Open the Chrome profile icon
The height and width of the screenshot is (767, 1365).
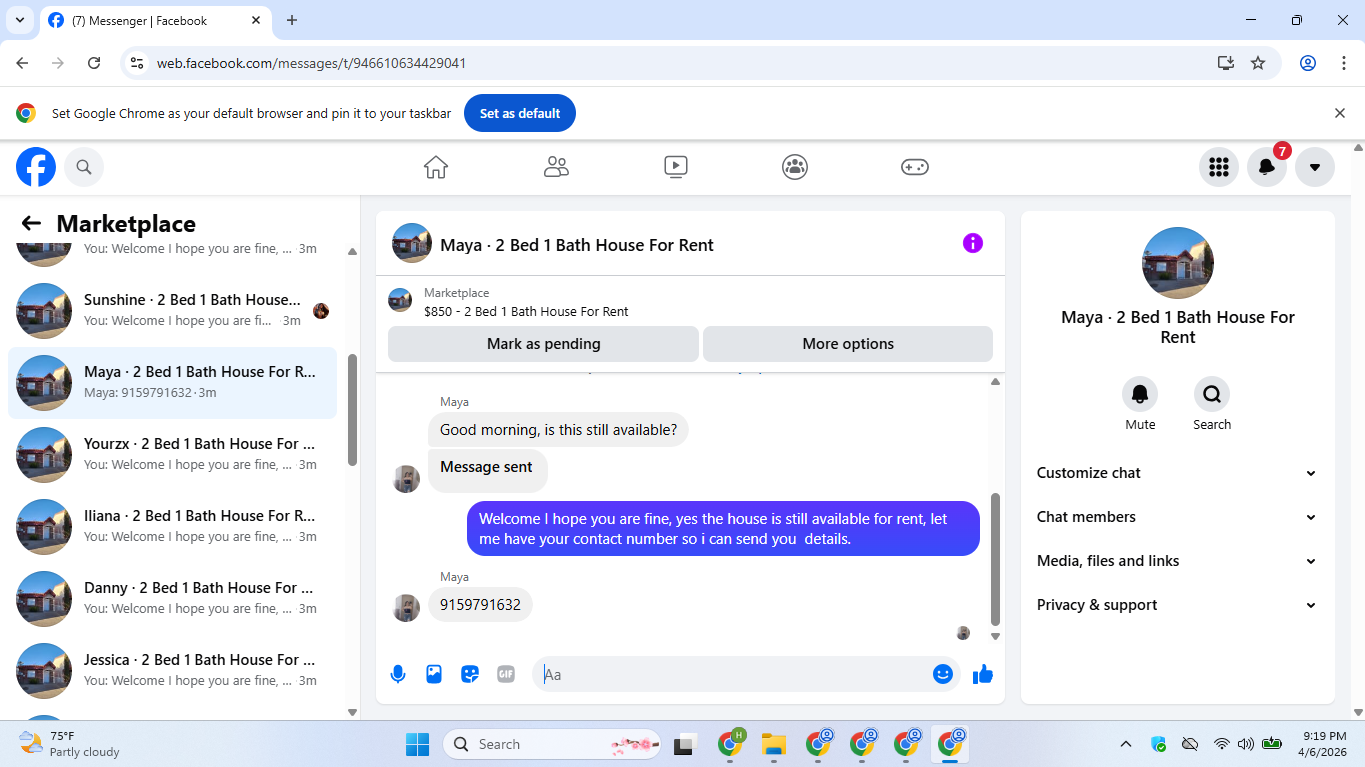1308,63
